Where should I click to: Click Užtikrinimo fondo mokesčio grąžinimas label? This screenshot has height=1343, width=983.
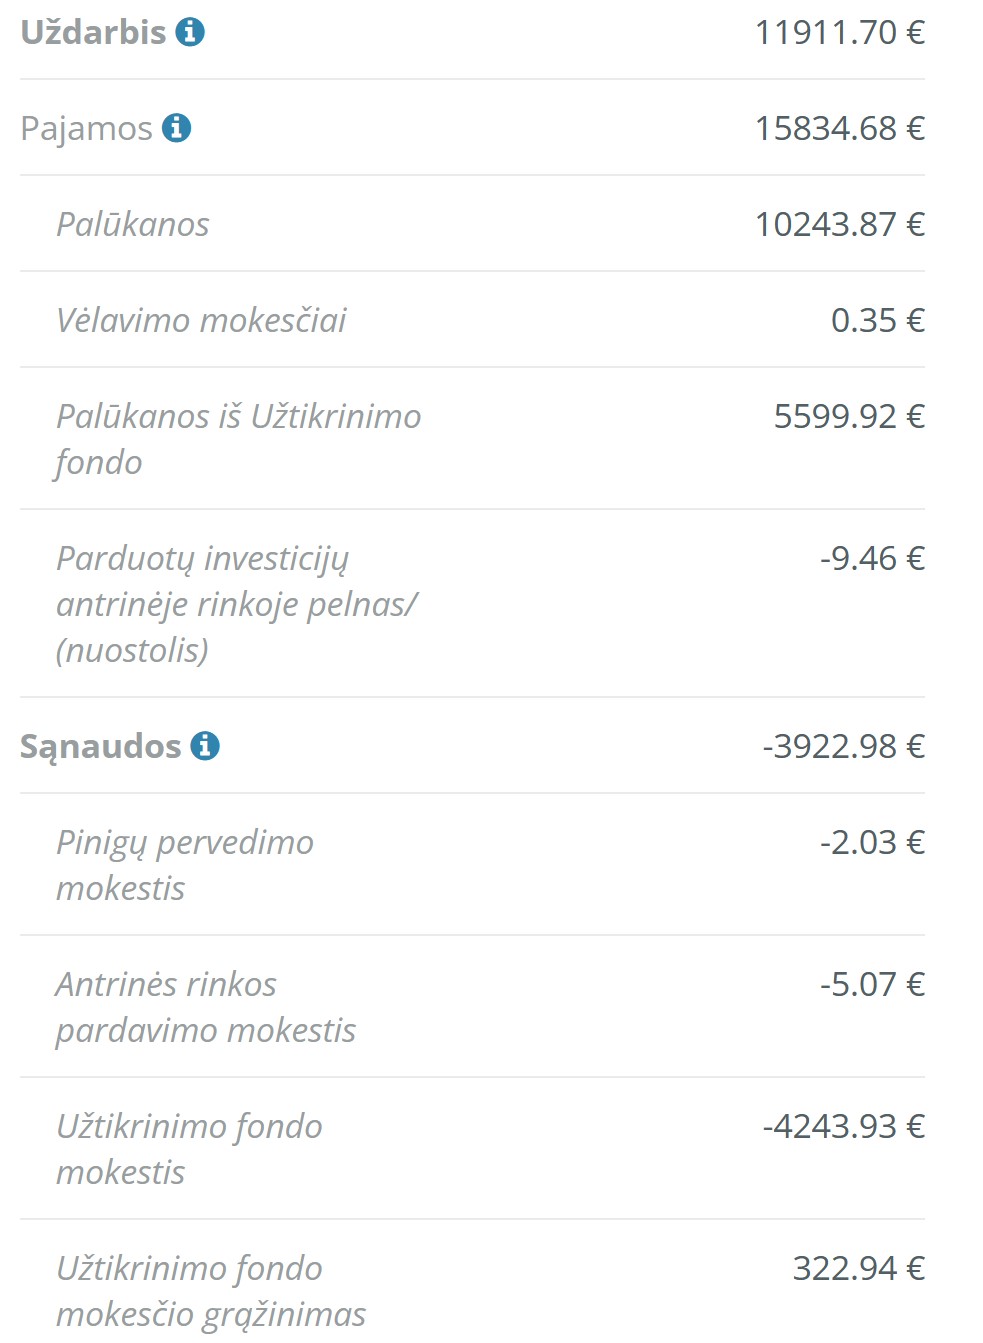[210, 1291]
